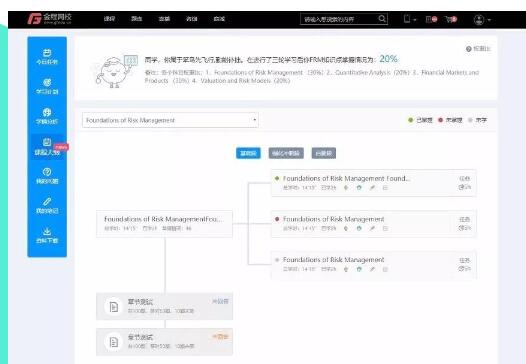Open the question-mark icon item in the blue sidebar
526x364 pixels.
coord(47,176)
